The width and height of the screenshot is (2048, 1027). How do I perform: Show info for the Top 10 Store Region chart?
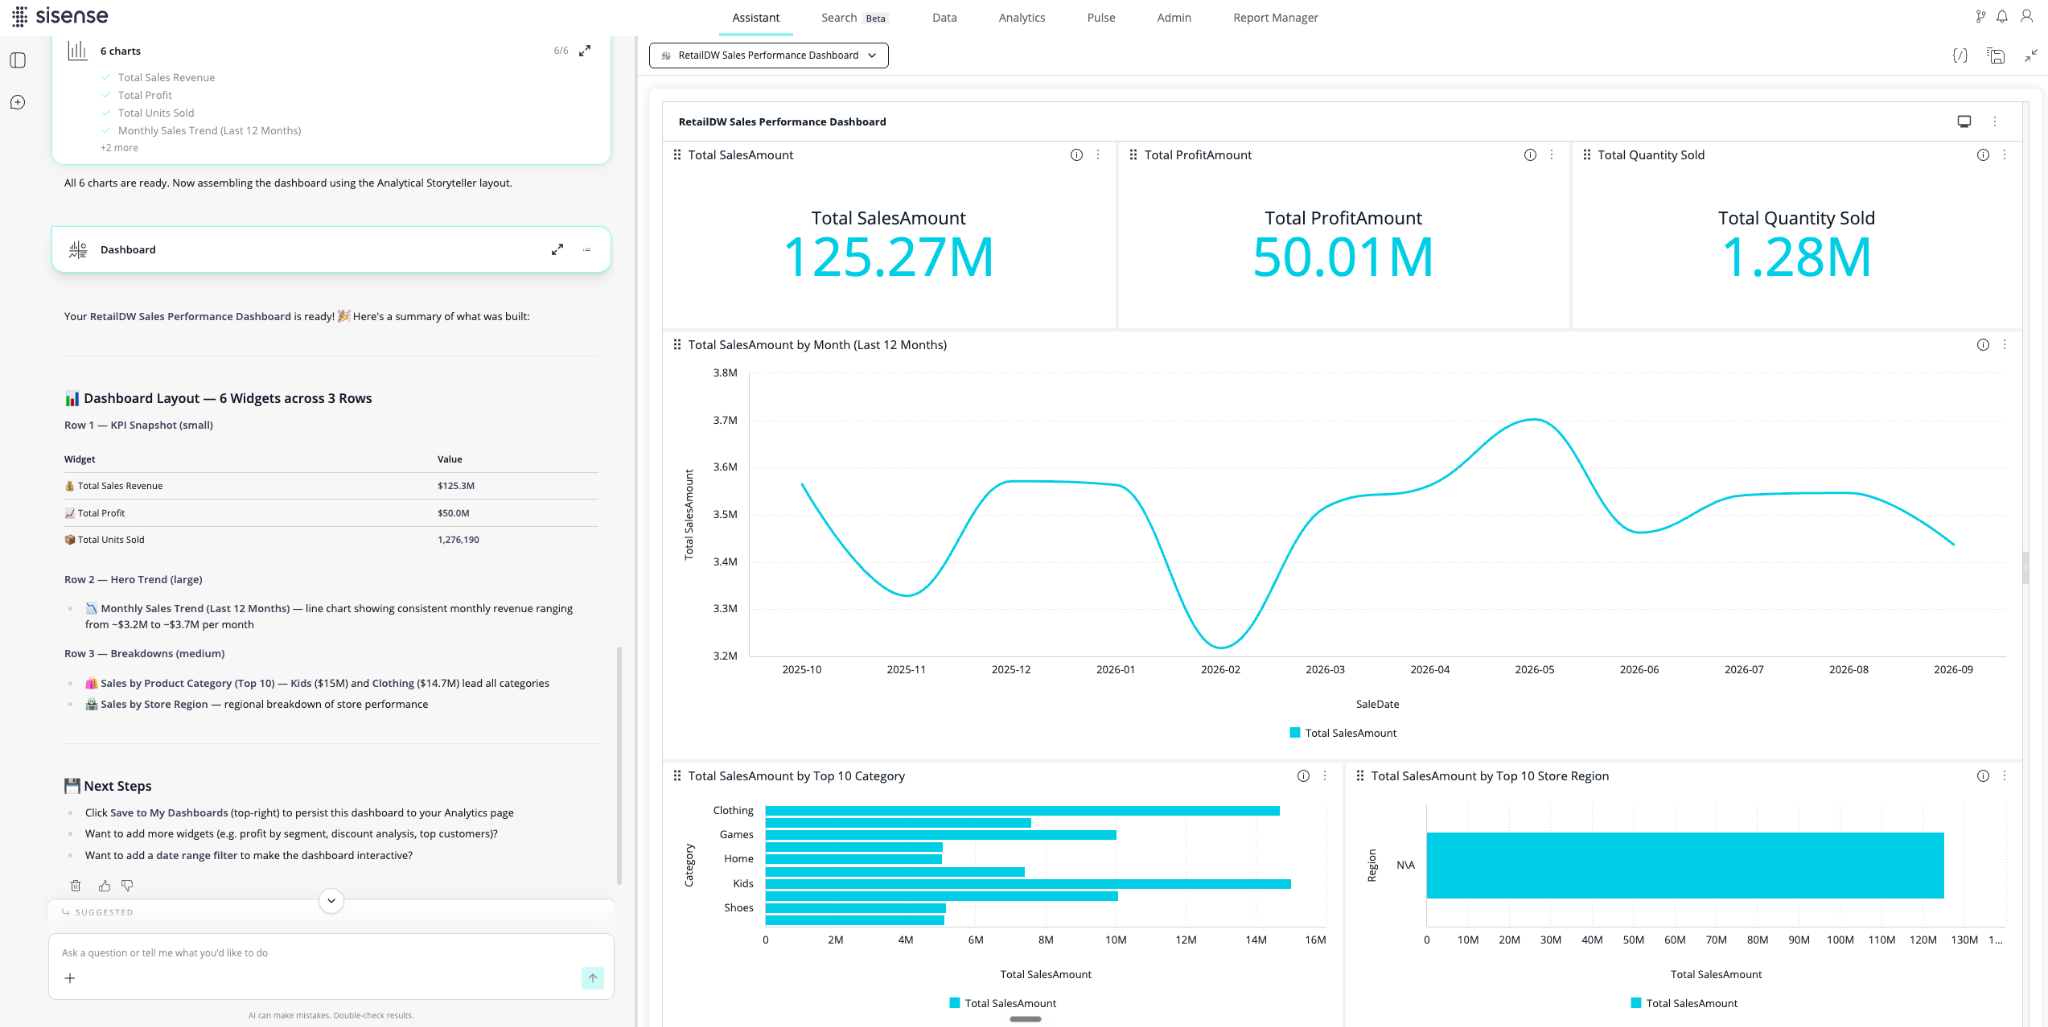(x=1983, y=776)
